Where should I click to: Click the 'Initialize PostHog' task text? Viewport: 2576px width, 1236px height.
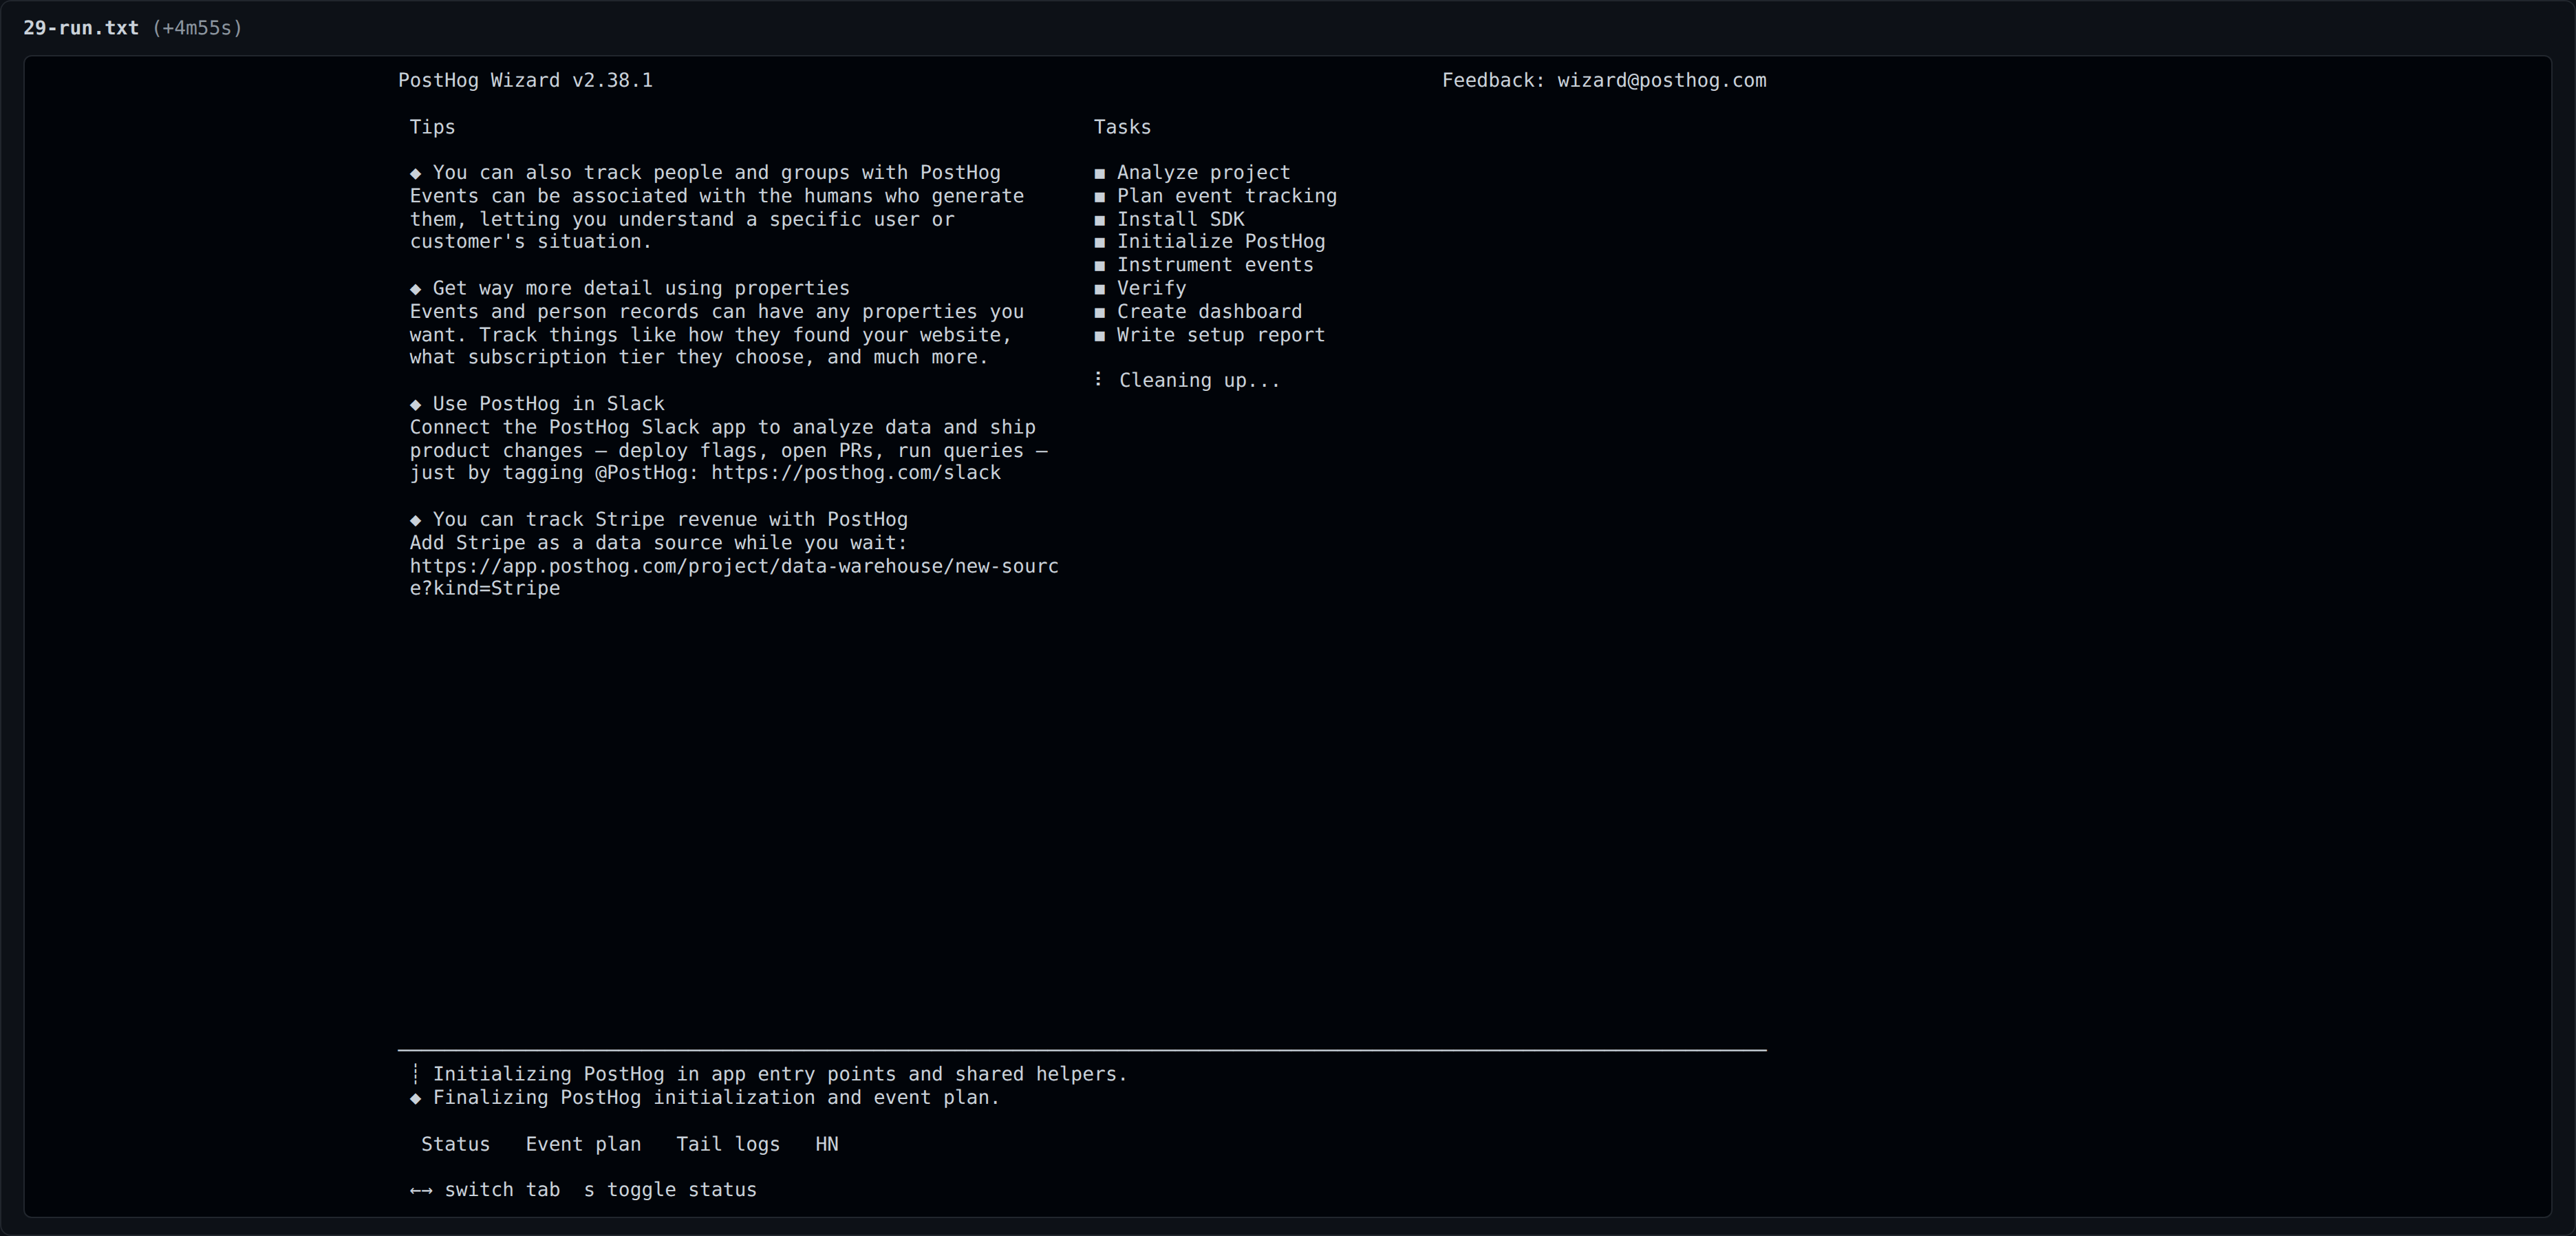(x=1220, y=241)
